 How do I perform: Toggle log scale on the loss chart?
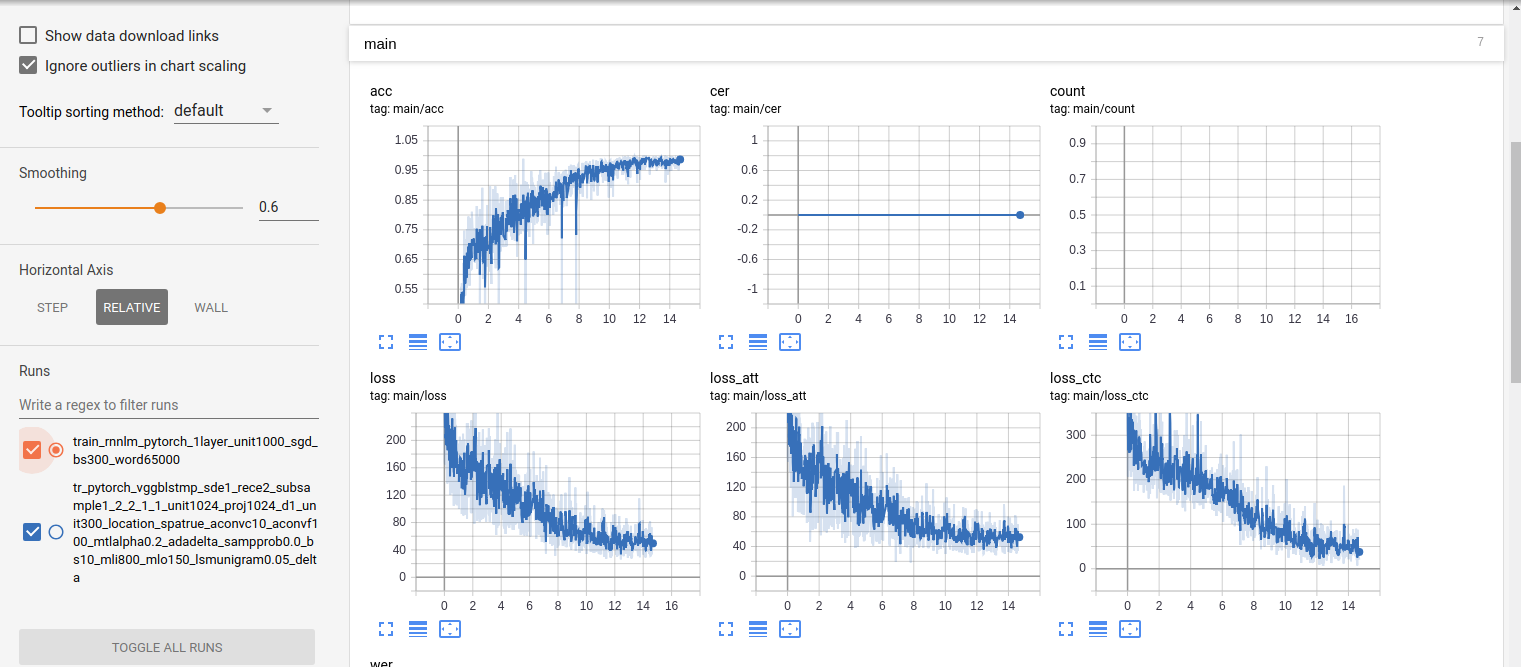tap(418, 629)
